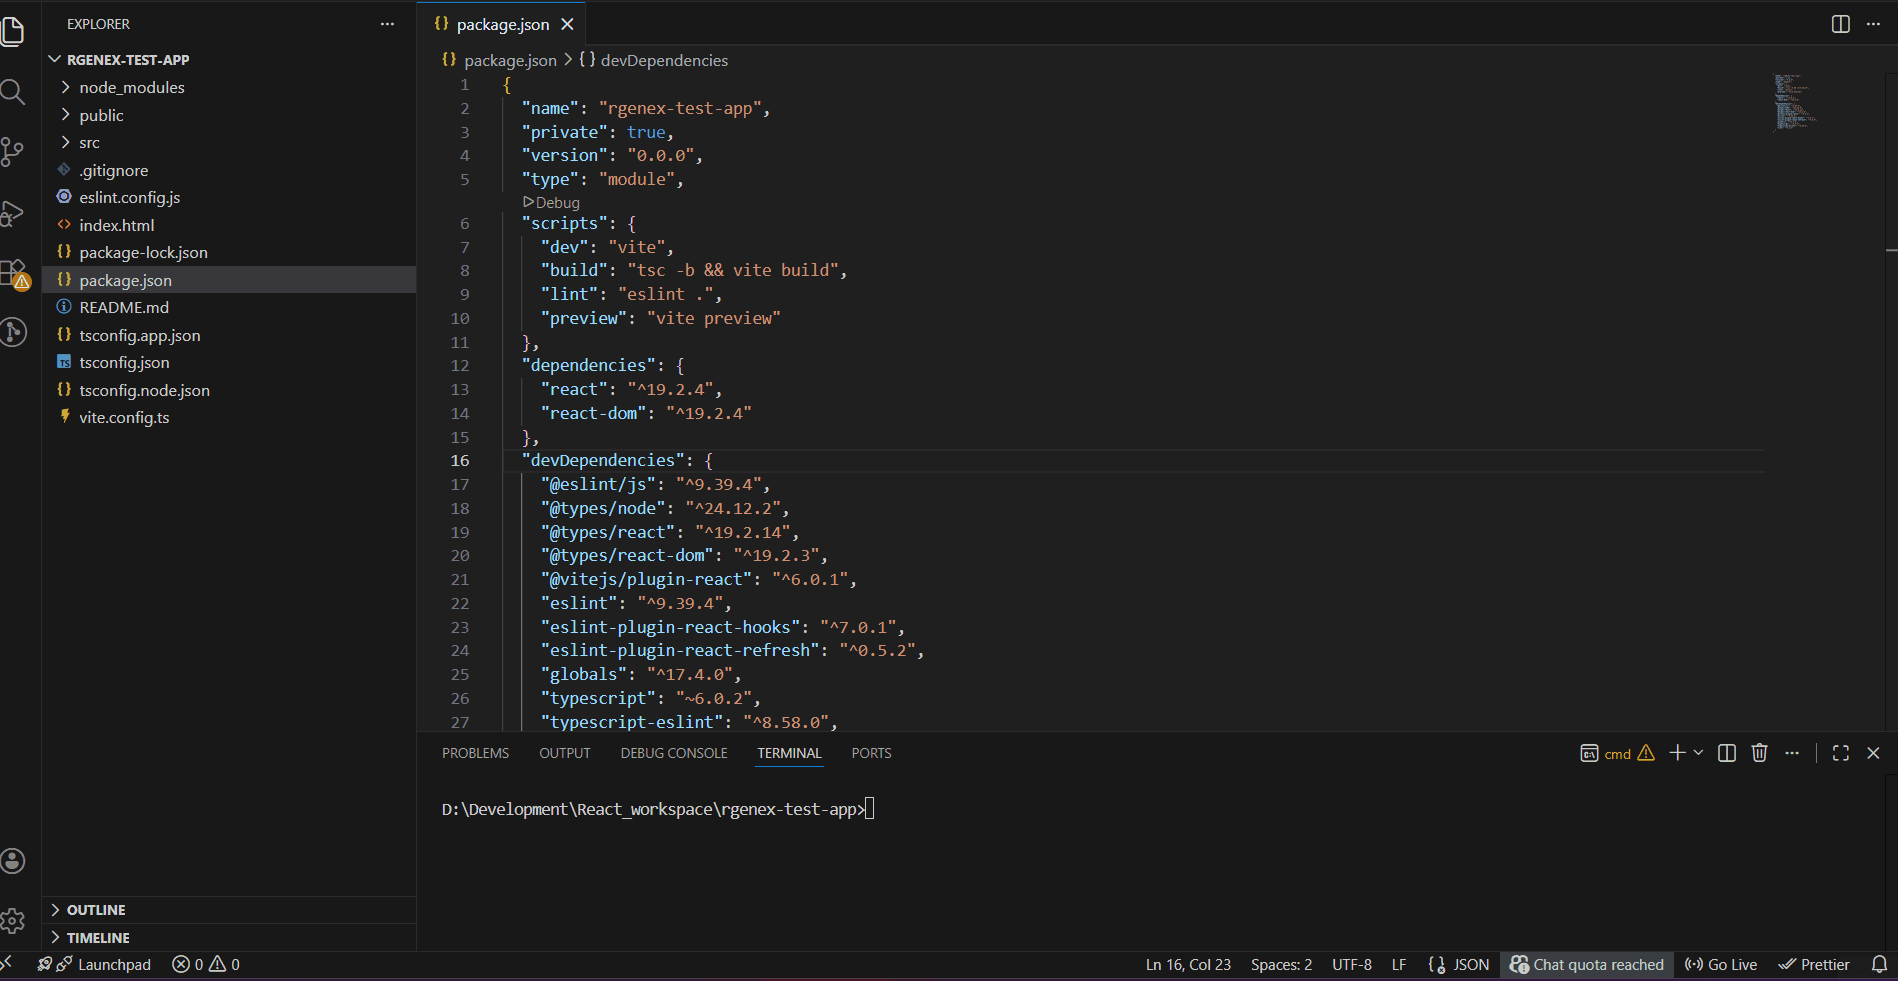Open package-lock.json file
The height and width of the screenshot is (981, 1898).
[x=229, y=252]
